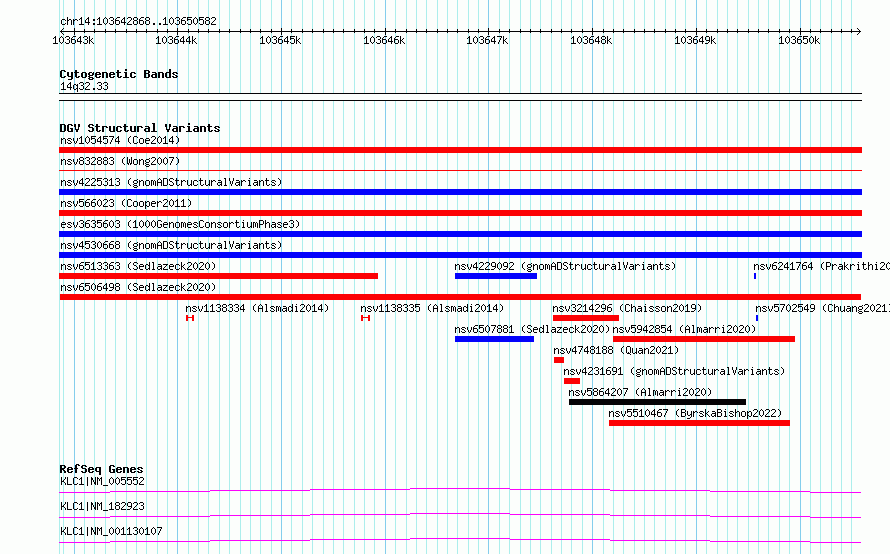Select nsv4530668 gnomAD variant label
890x554 pixels.
[171, 245]
